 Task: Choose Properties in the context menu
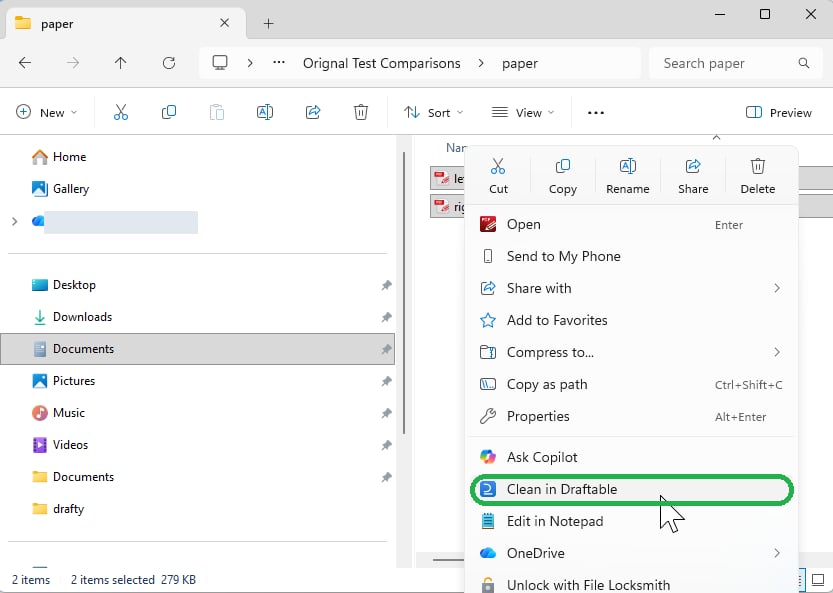[632, 416]
